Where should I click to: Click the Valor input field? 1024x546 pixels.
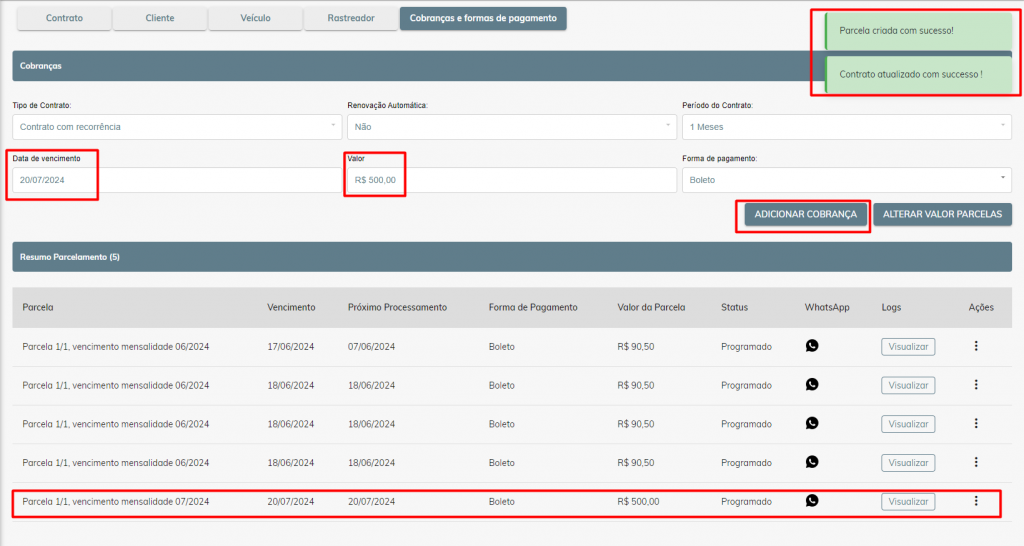511,180
